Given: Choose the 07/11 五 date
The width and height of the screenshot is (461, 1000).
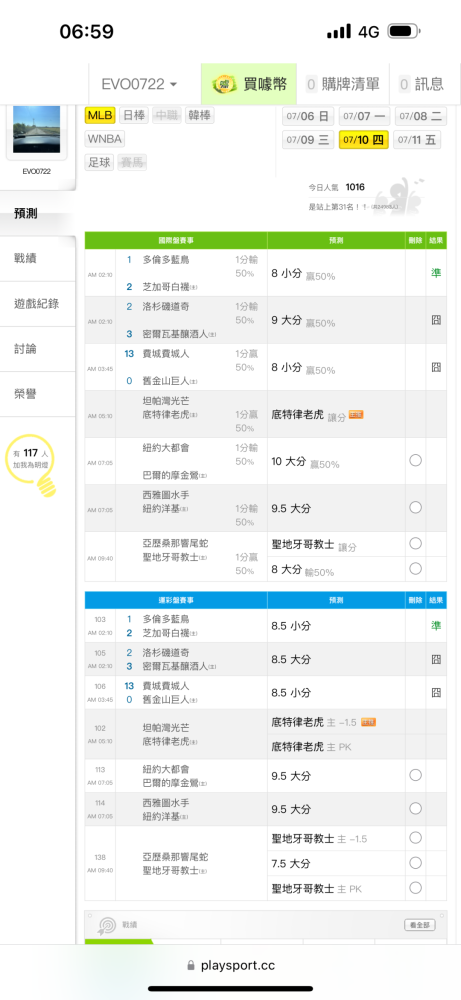Looking at the screenshot, I should [x=417, y=140].
